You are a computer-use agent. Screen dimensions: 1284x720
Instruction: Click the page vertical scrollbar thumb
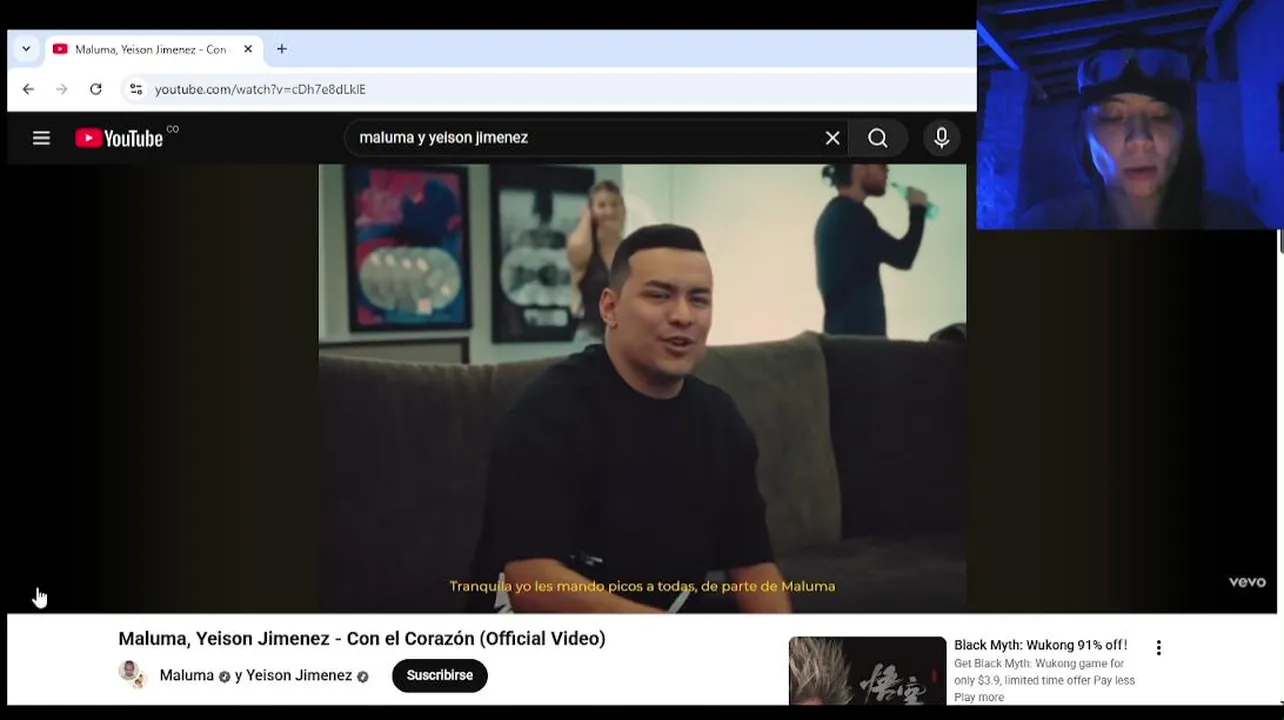pos(1280,241)
